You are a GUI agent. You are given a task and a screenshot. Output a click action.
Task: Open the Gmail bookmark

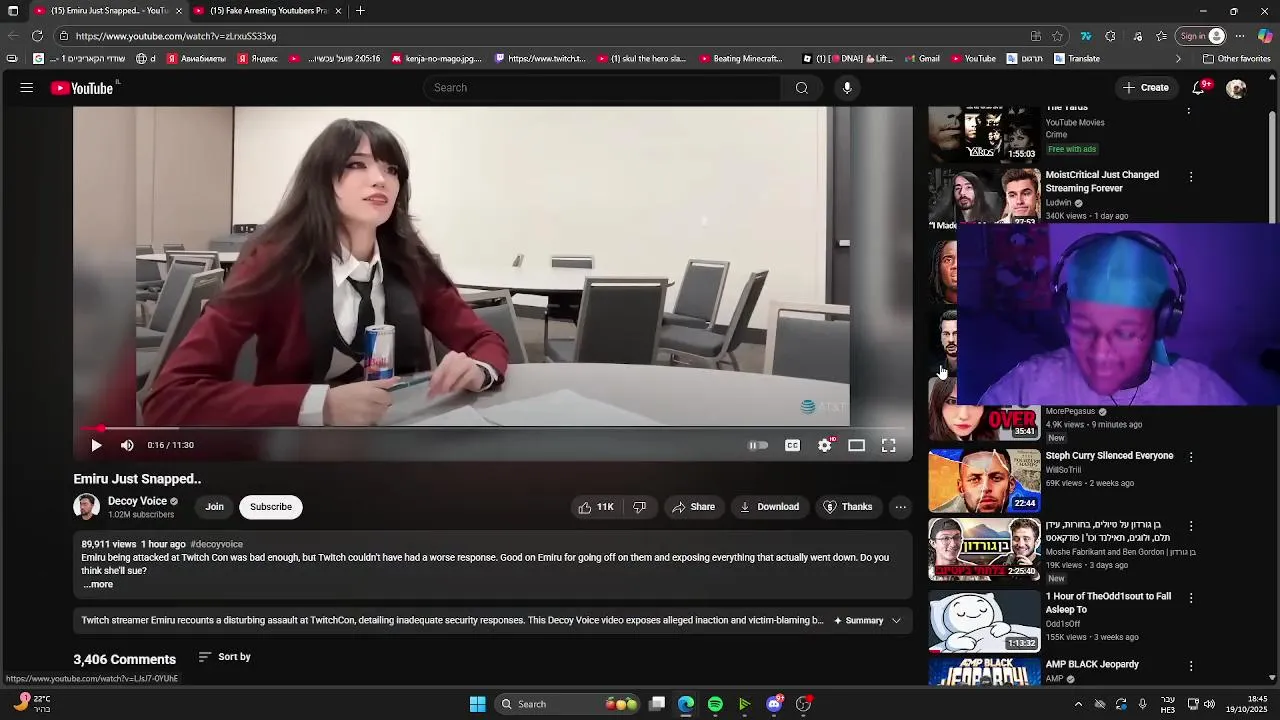922,59
